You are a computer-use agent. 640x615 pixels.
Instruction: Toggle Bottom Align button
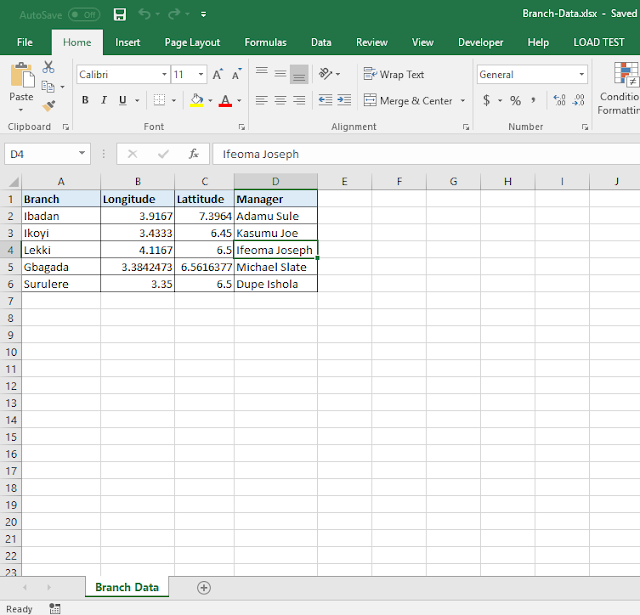click(299, 74)
